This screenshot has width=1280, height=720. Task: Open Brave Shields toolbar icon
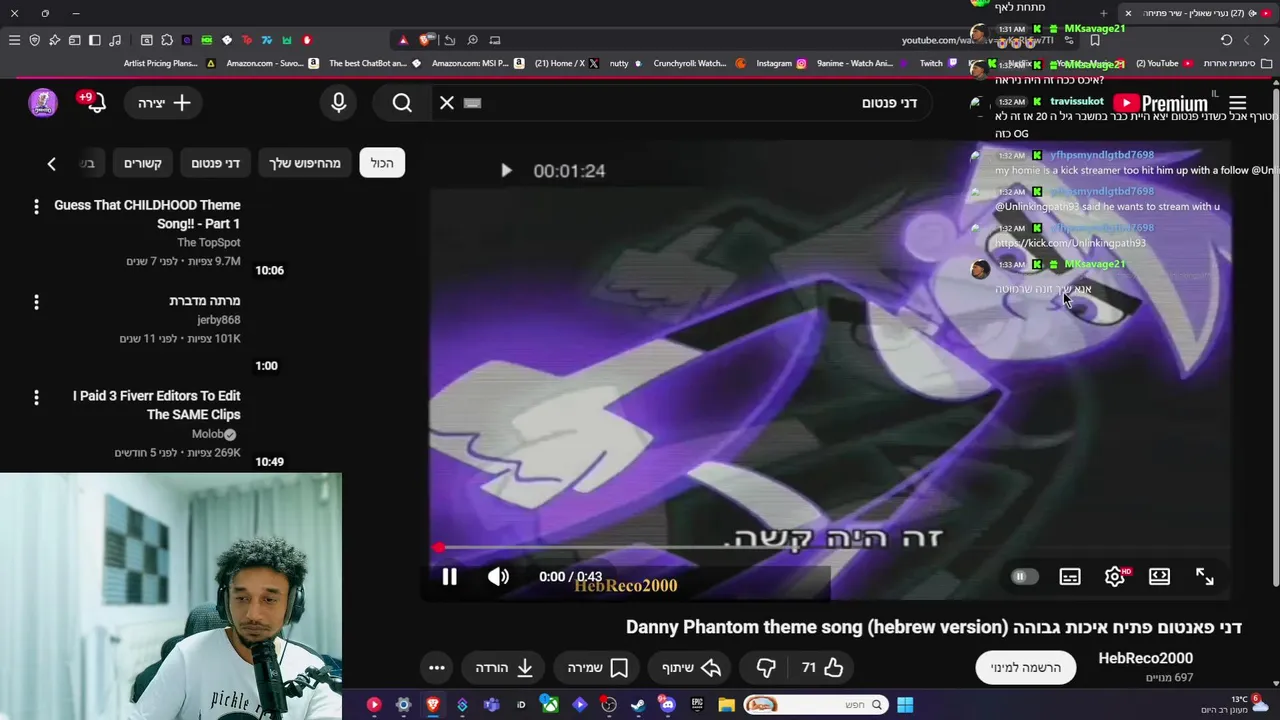point(34,40)
